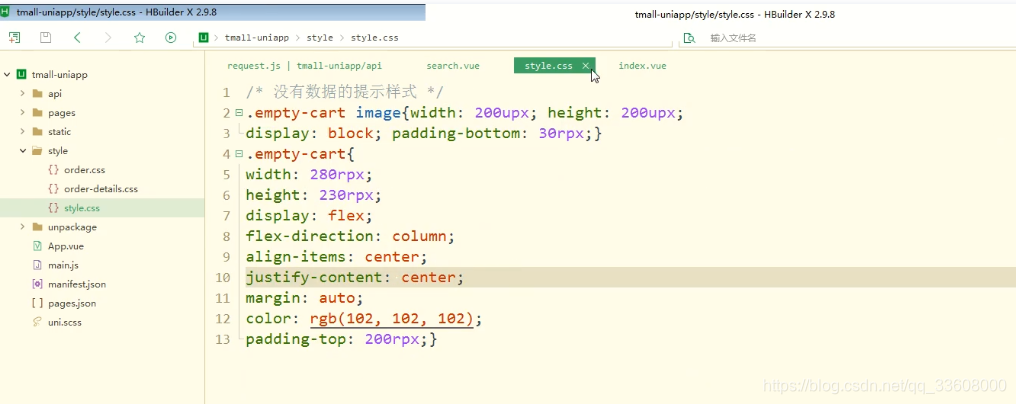Click the unpackage folder icon
Screen dimensions: 1016x404
coord(38,227)
